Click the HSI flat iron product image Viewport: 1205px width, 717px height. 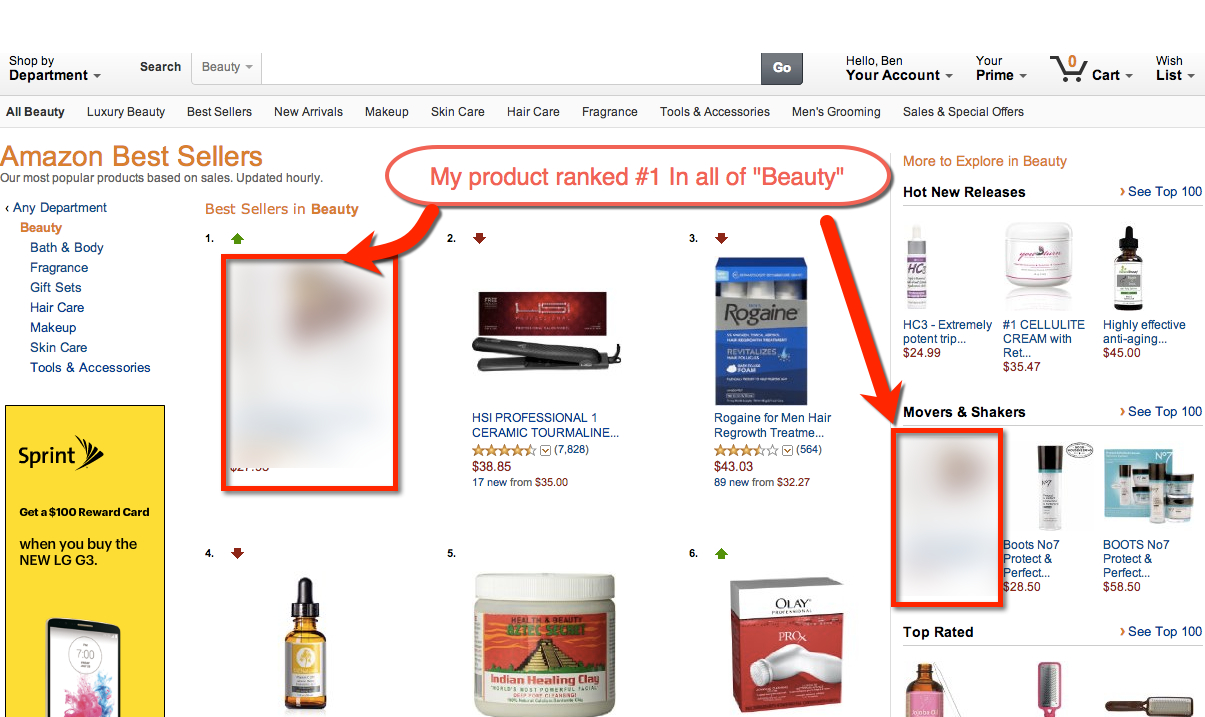tap(540, 328)
